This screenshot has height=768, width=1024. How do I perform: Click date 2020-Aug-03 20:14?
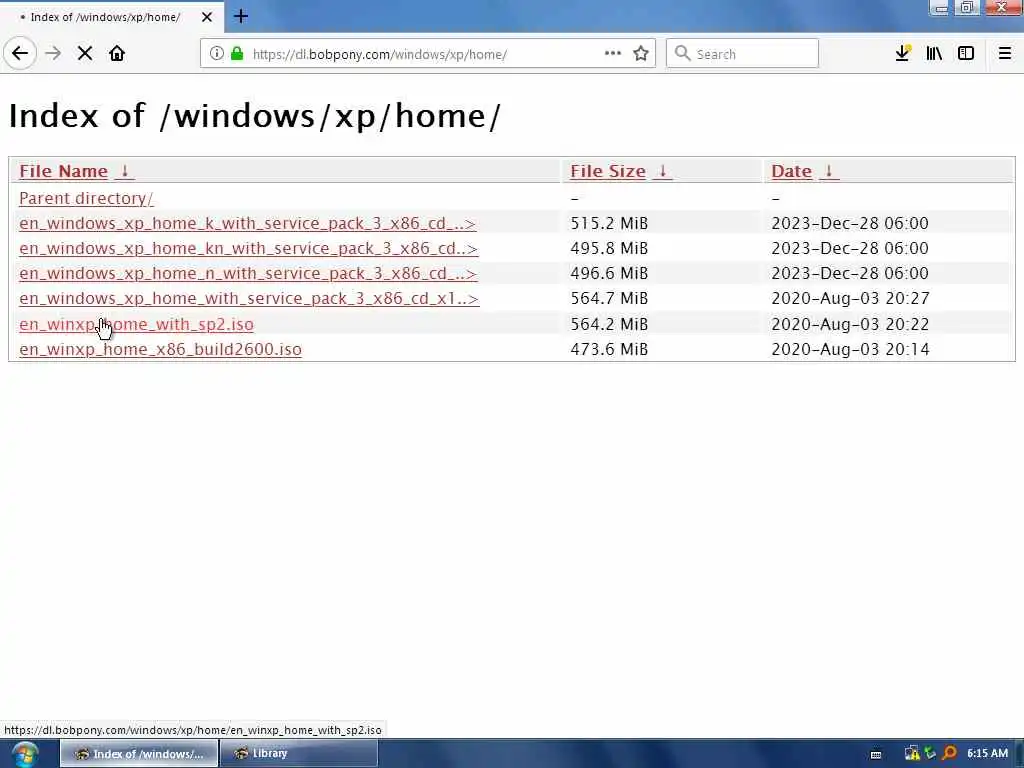tap(850, 349)
